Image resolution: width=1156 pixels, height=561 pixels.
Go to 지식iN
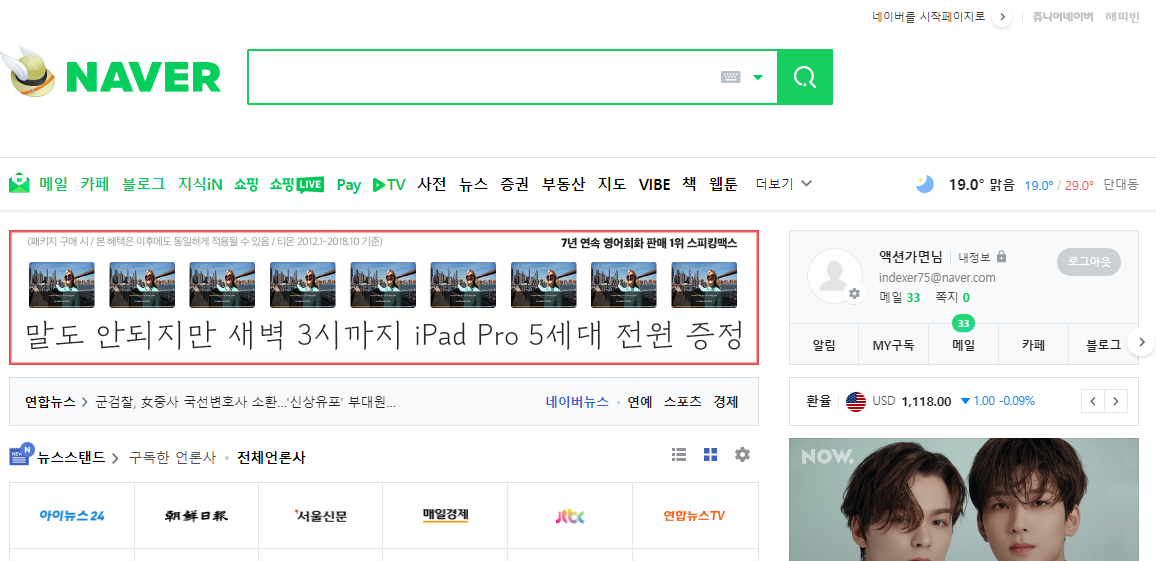click(x=200, y=184)
